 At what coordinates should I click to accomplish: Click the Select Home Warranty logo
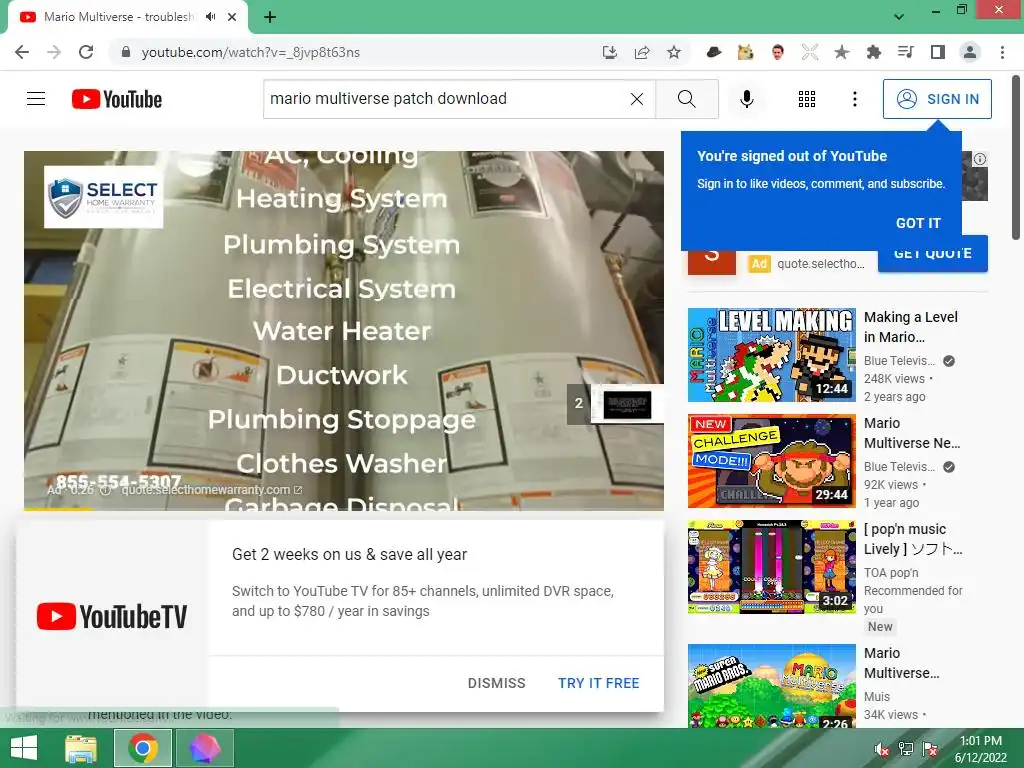(x=103, y=197)
